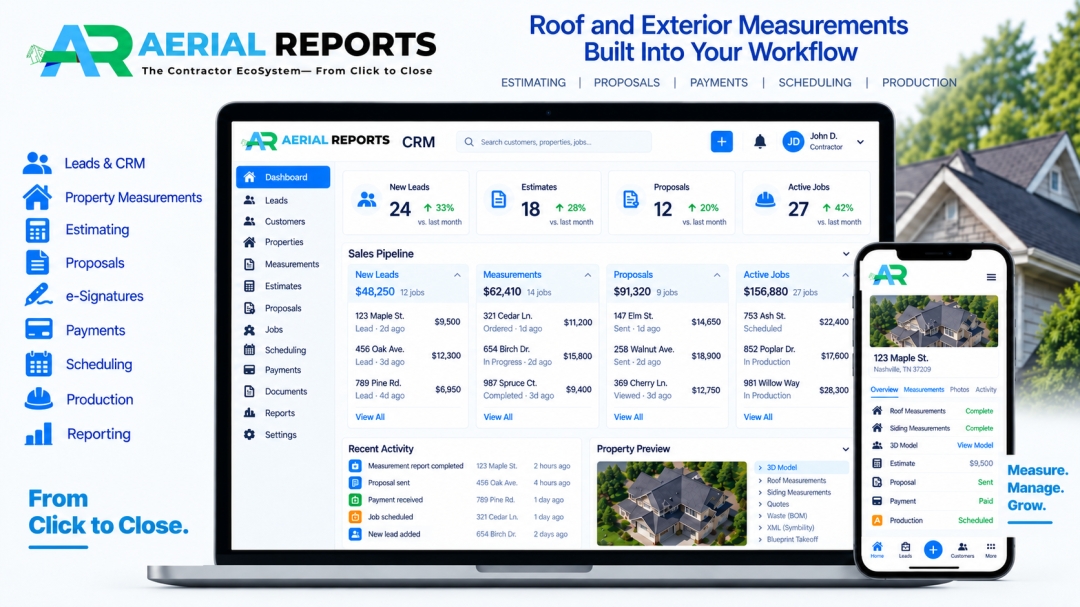1080x607 pixels.
Task: Open the John D. account dropdown arrow
Action: click(x=860, y=142)
